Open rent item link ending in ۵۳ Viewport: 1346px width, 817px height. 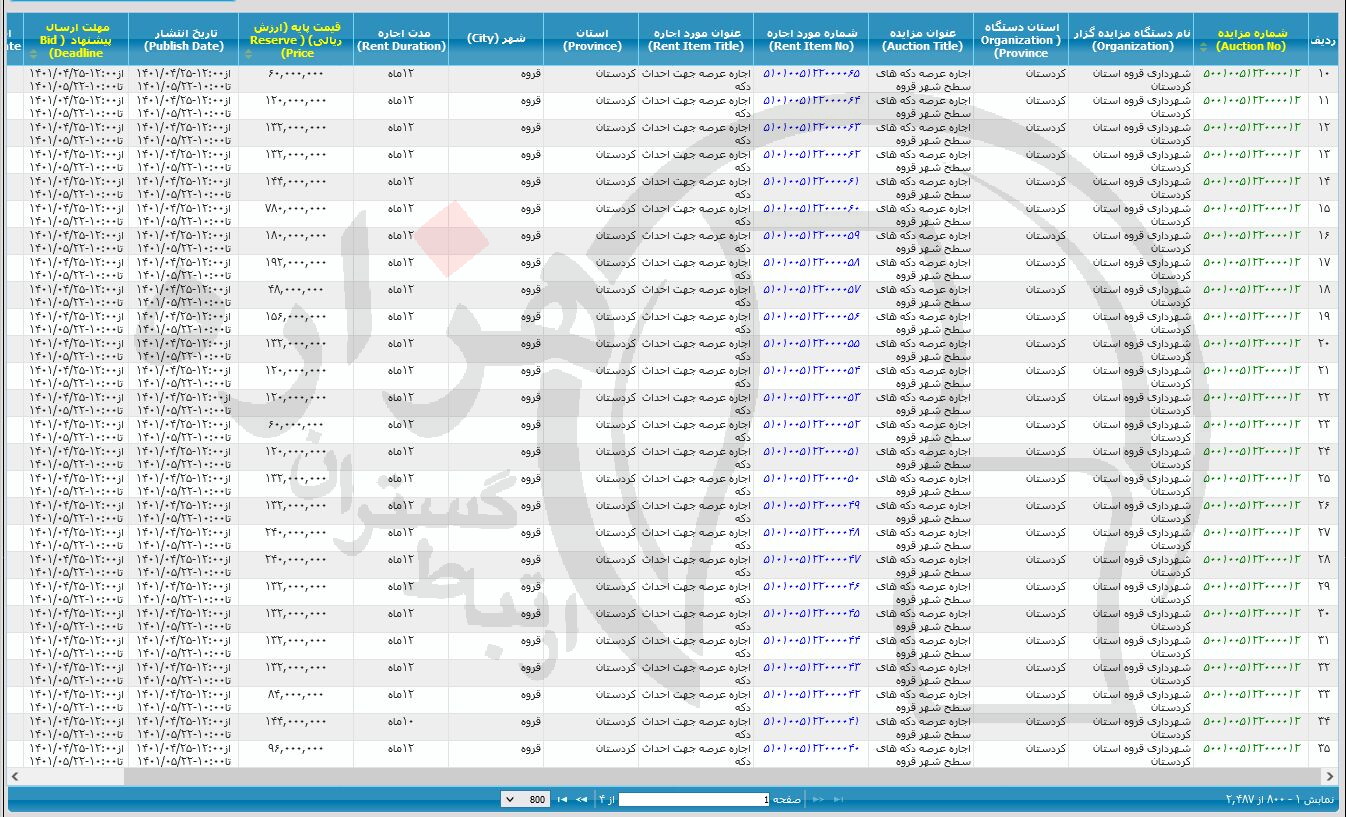811,397
